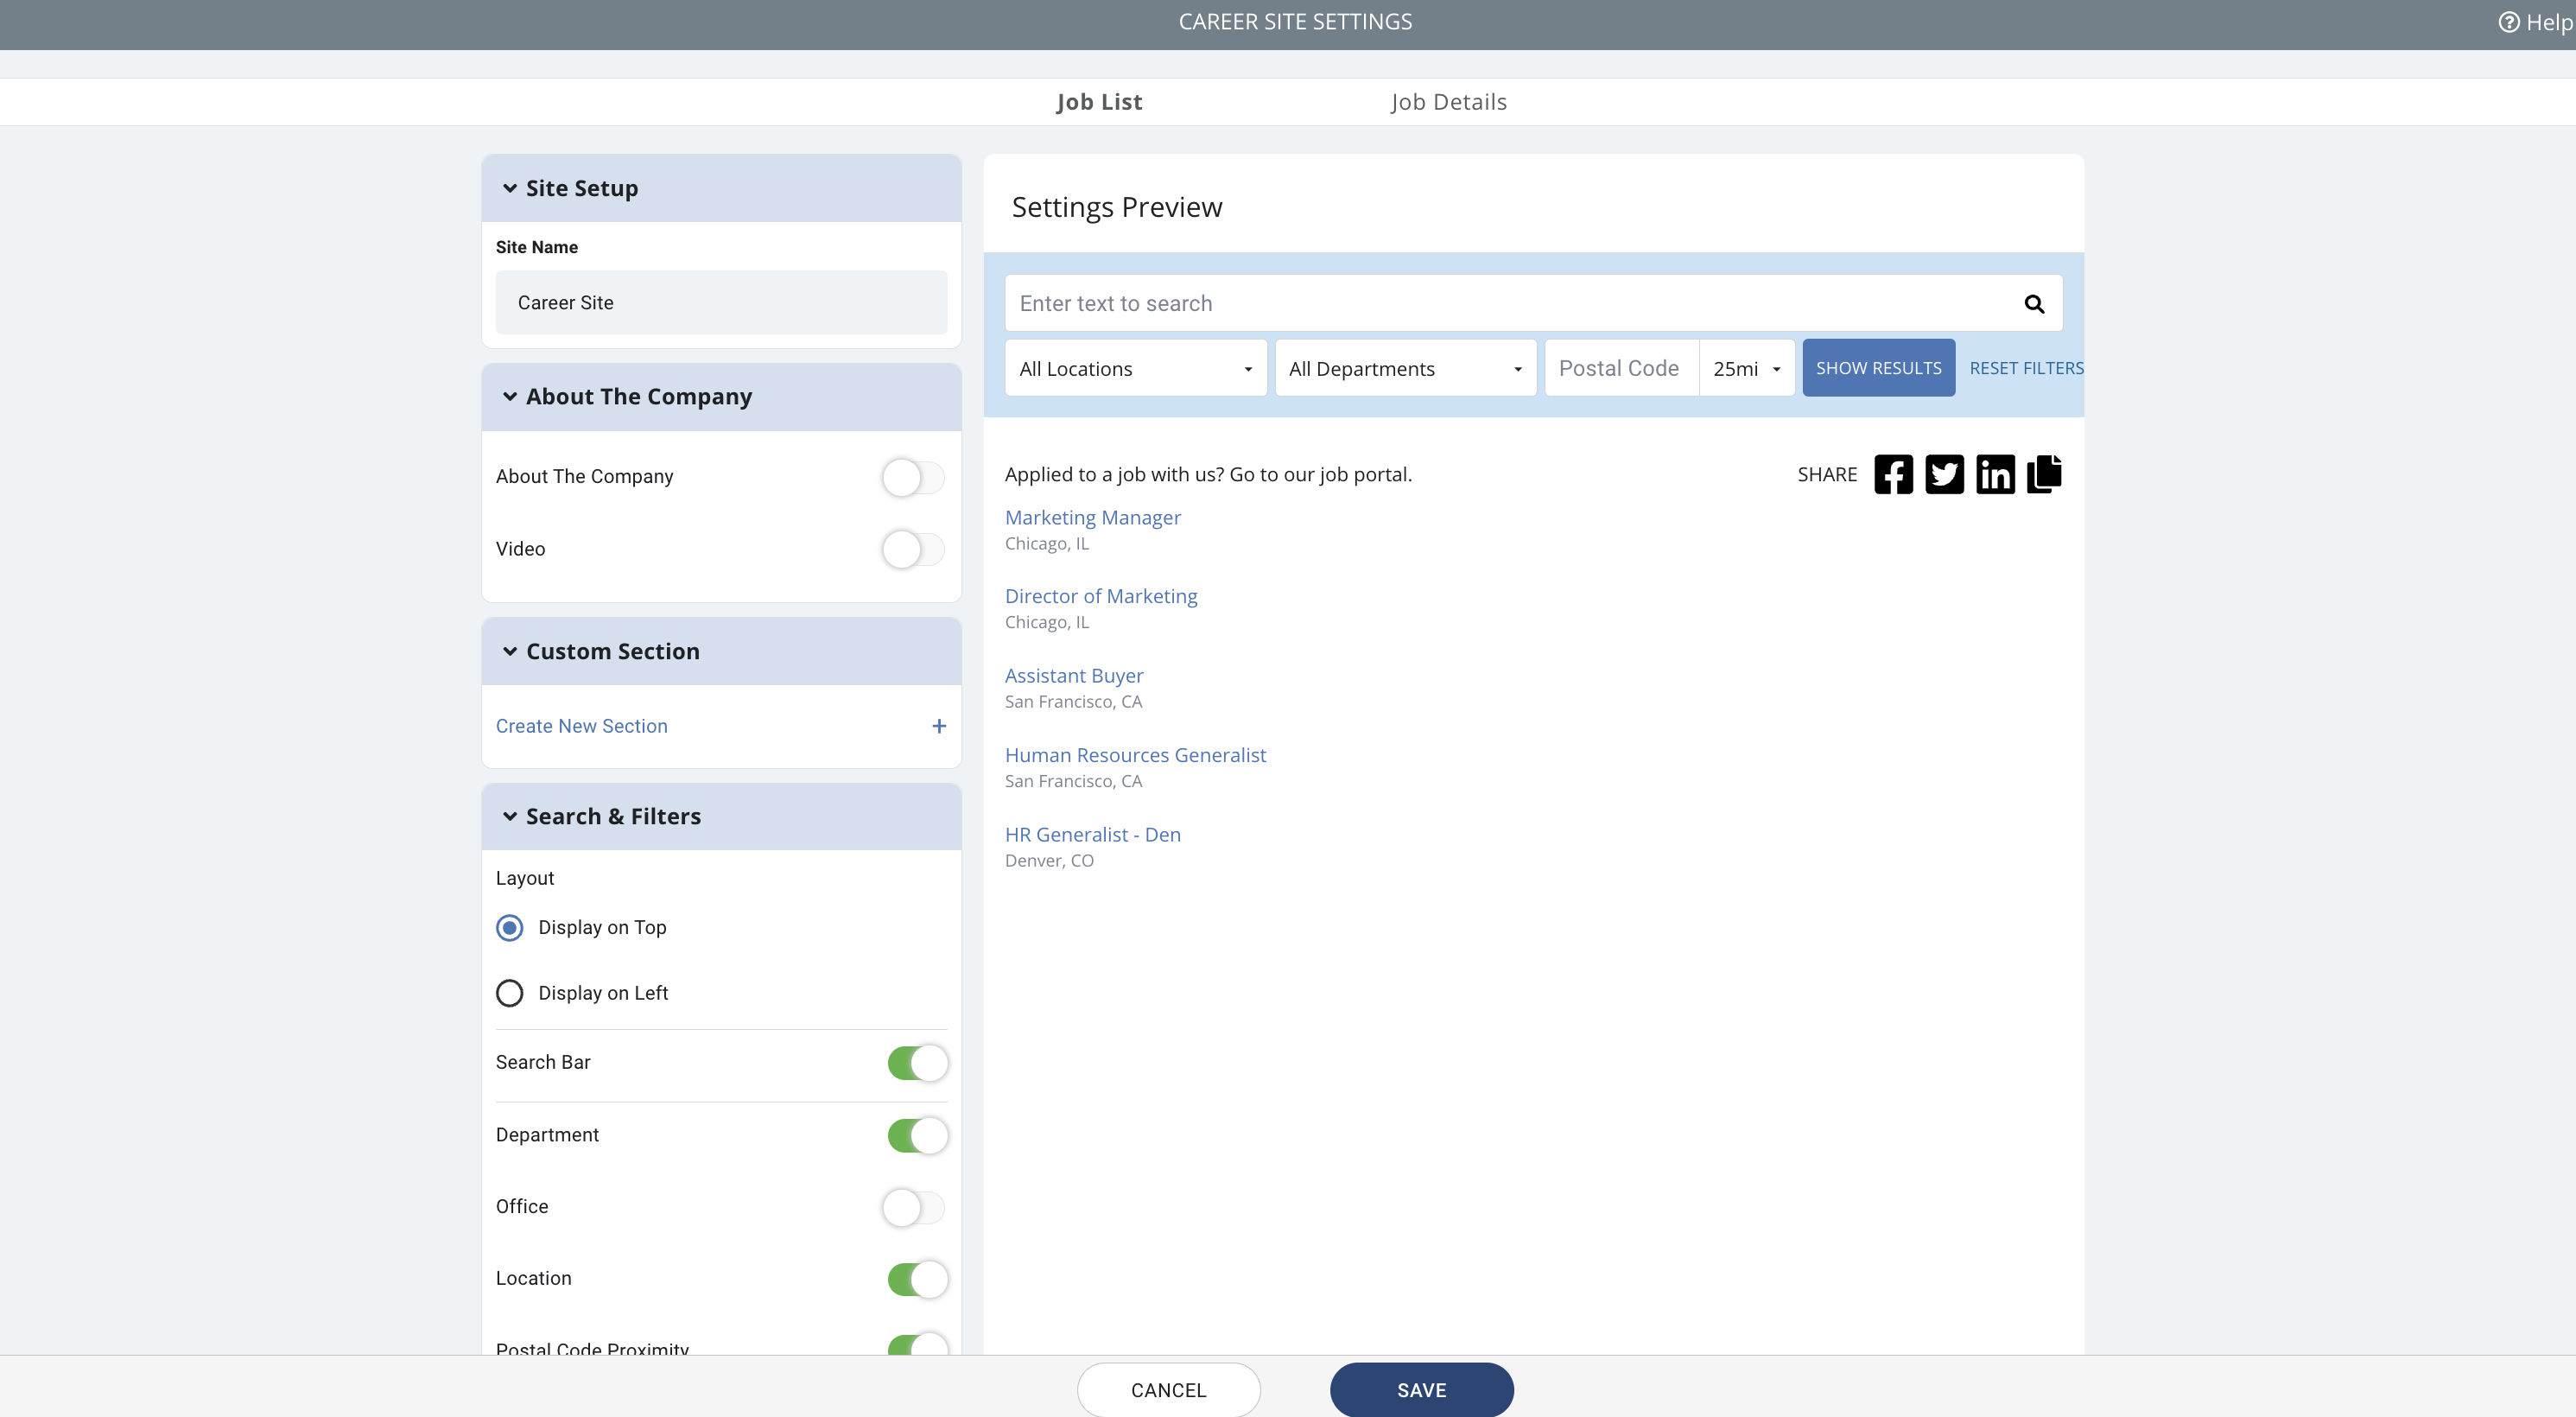Click the Postal Code input field
The width and height of the screenshot is (2576, 1417).
[x=1621, y=368]
